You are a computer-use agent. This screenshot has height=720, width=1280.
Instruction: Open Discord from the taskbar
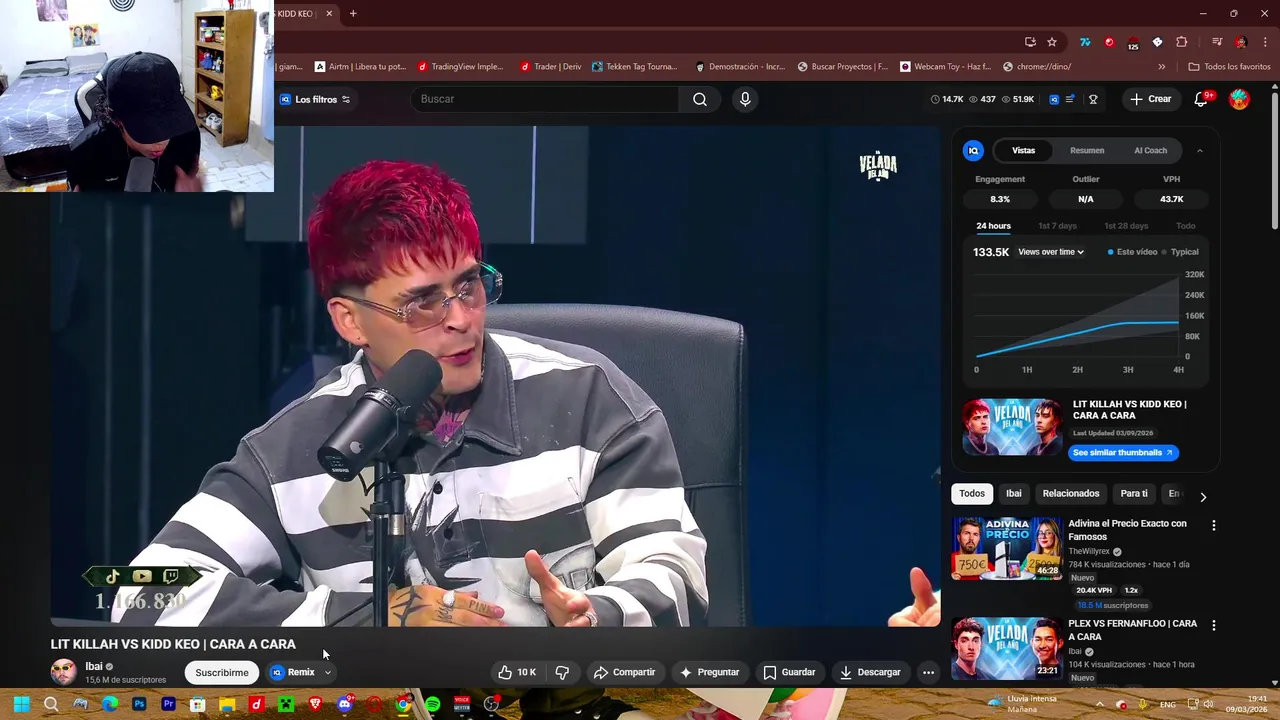pyautogui.click(x=344, y=704)
